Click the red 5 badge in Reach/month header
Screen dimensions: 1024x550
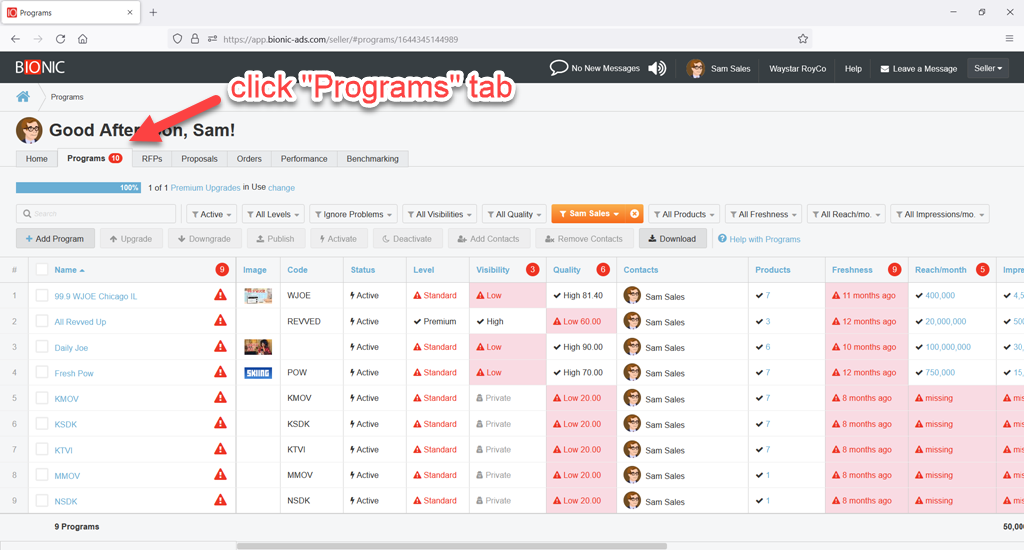point(982,270)
